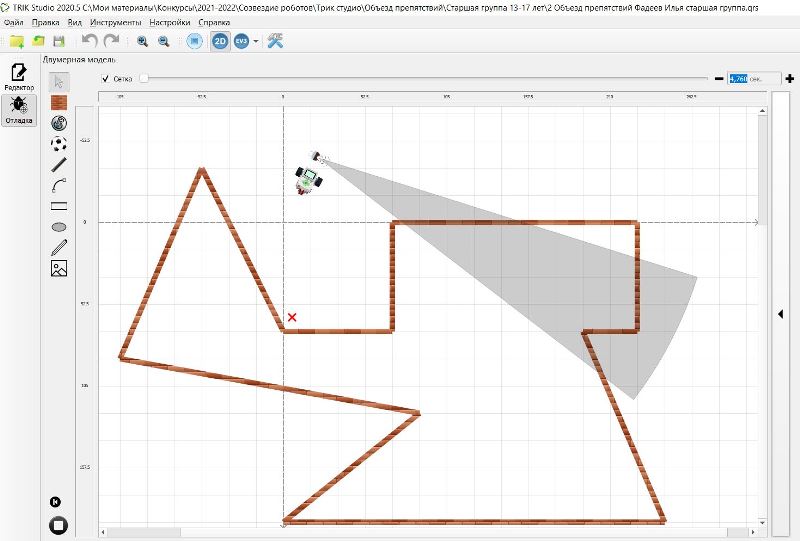Toggle the 2D model view button

(x=219, y=41)
